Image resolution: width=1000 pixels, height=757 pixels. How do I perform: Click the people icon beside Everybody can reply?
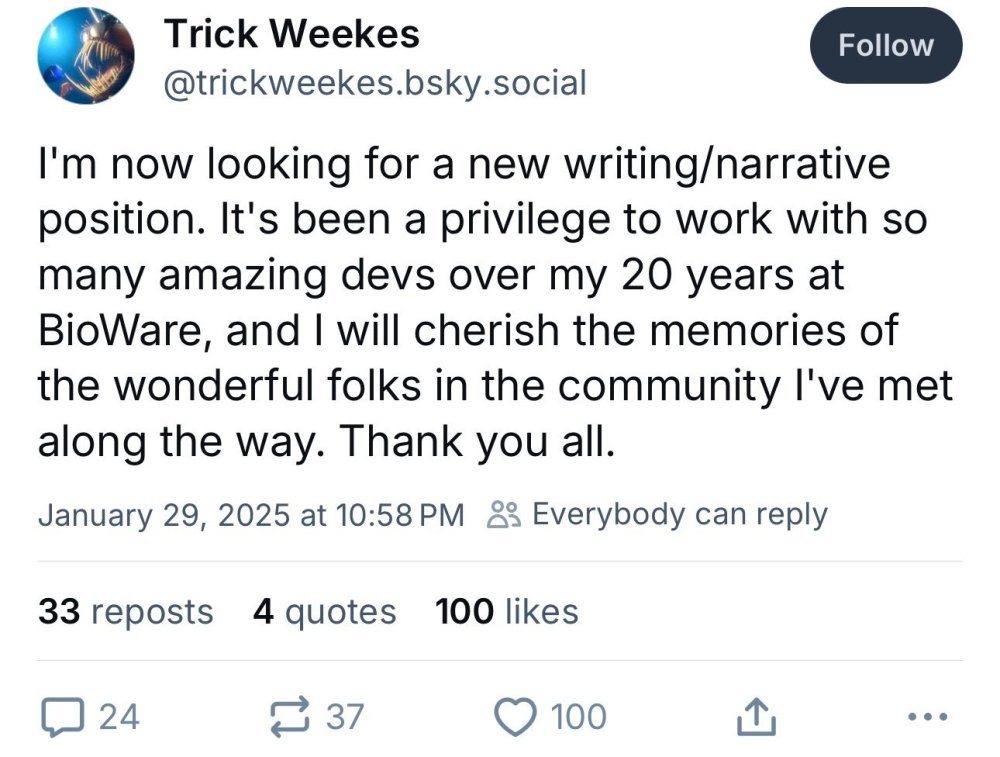tap(501, 515)
